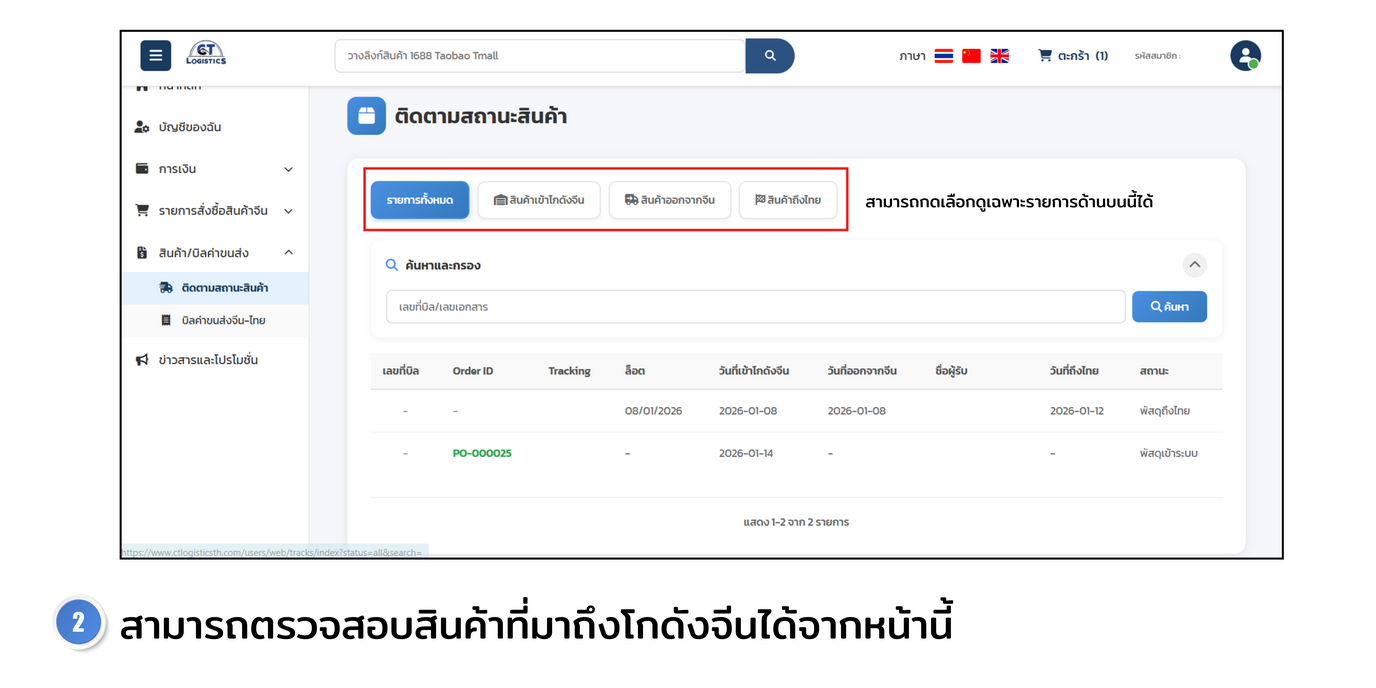Click the blue ค้นหา button
This screenshot has height=688, width=1376.
click(1169, 307)
